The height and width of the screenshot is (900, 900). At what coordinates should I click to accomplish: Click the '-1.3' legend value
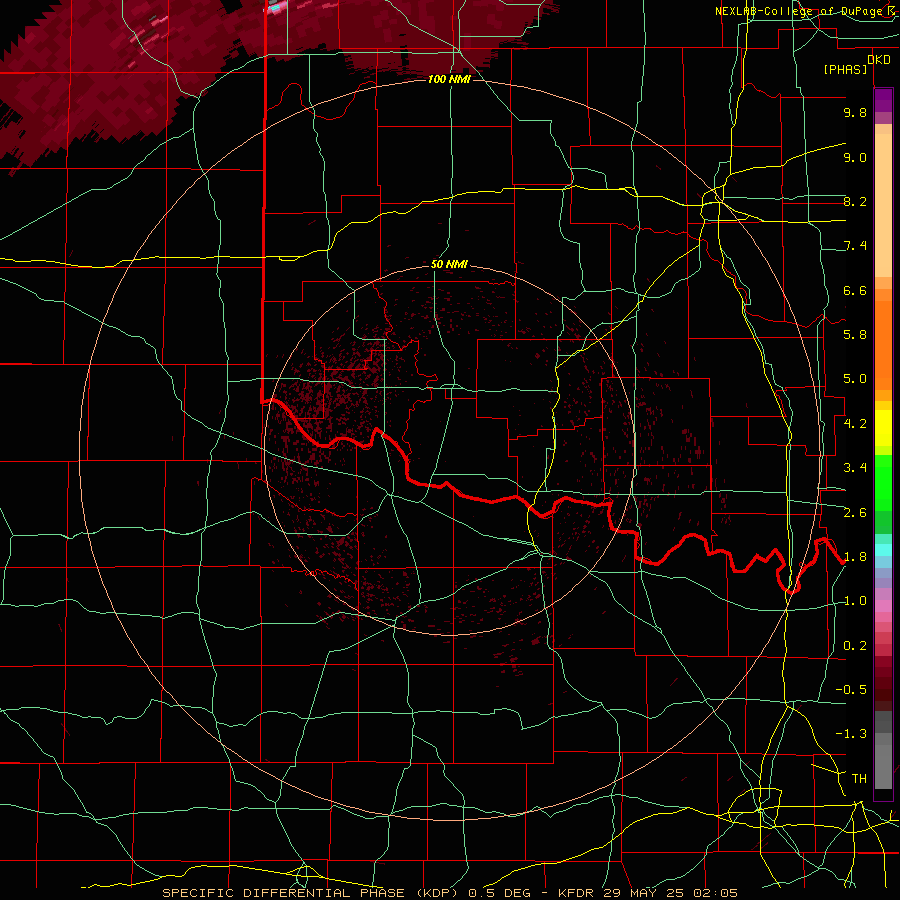[851, 734]
